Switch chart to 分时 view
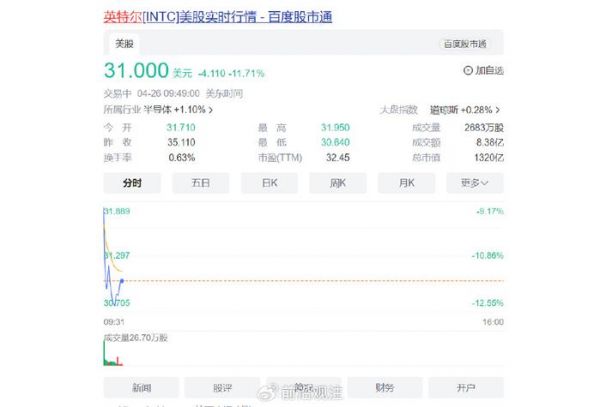This screenshot has width=600, height=407. click(132, 183)
